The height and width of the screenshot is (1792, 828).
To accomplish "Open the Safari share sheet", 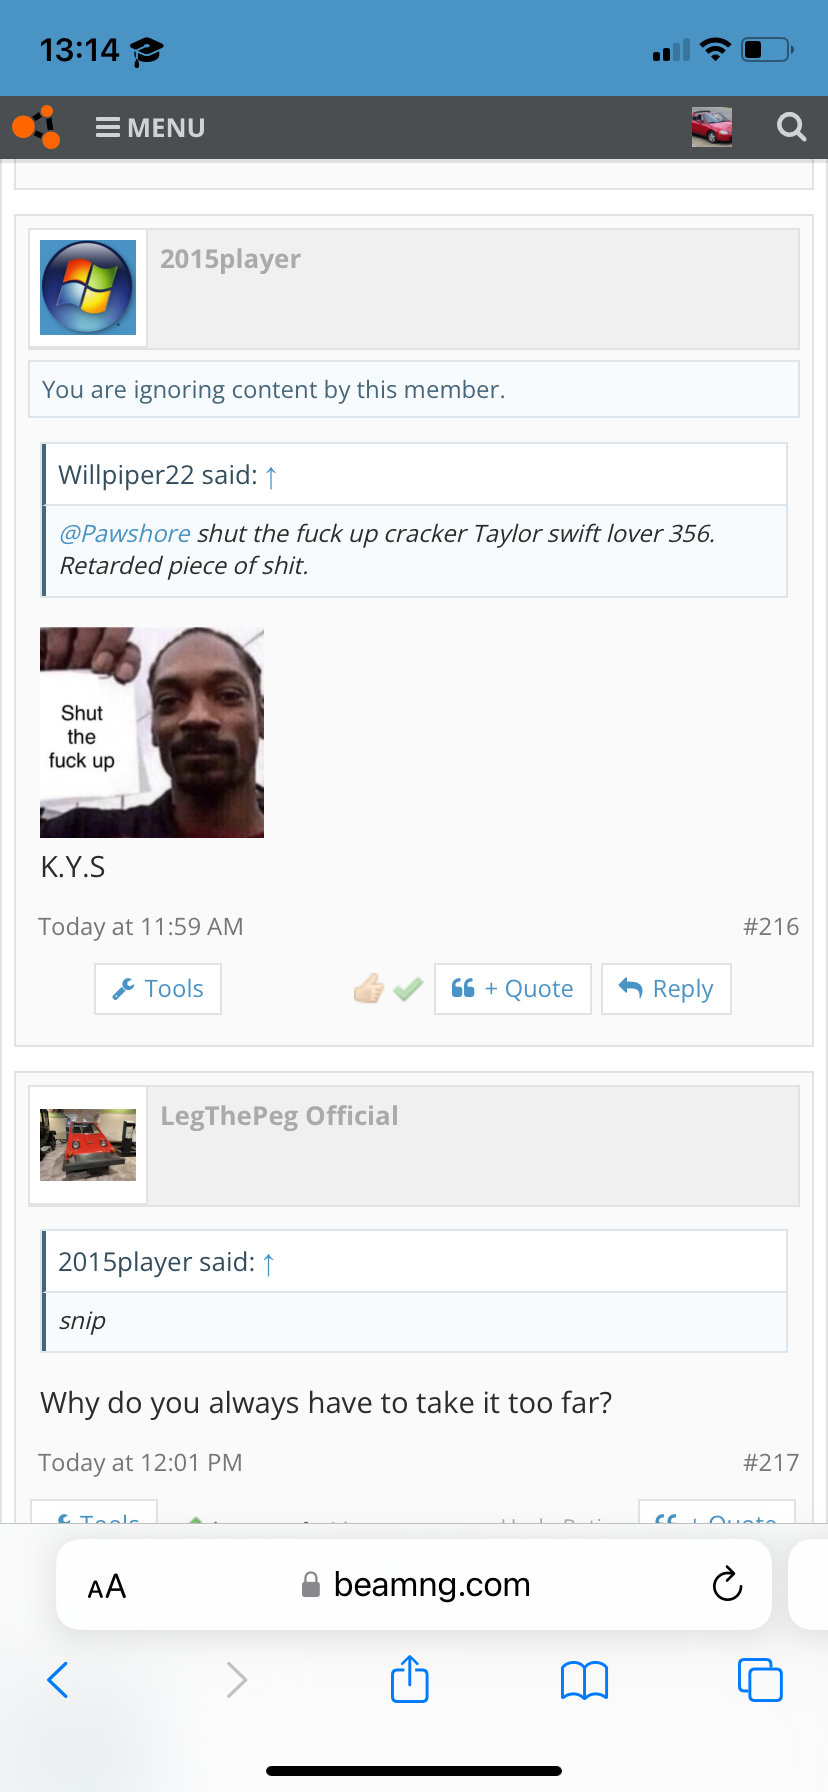I will (x=410, y=1679).
